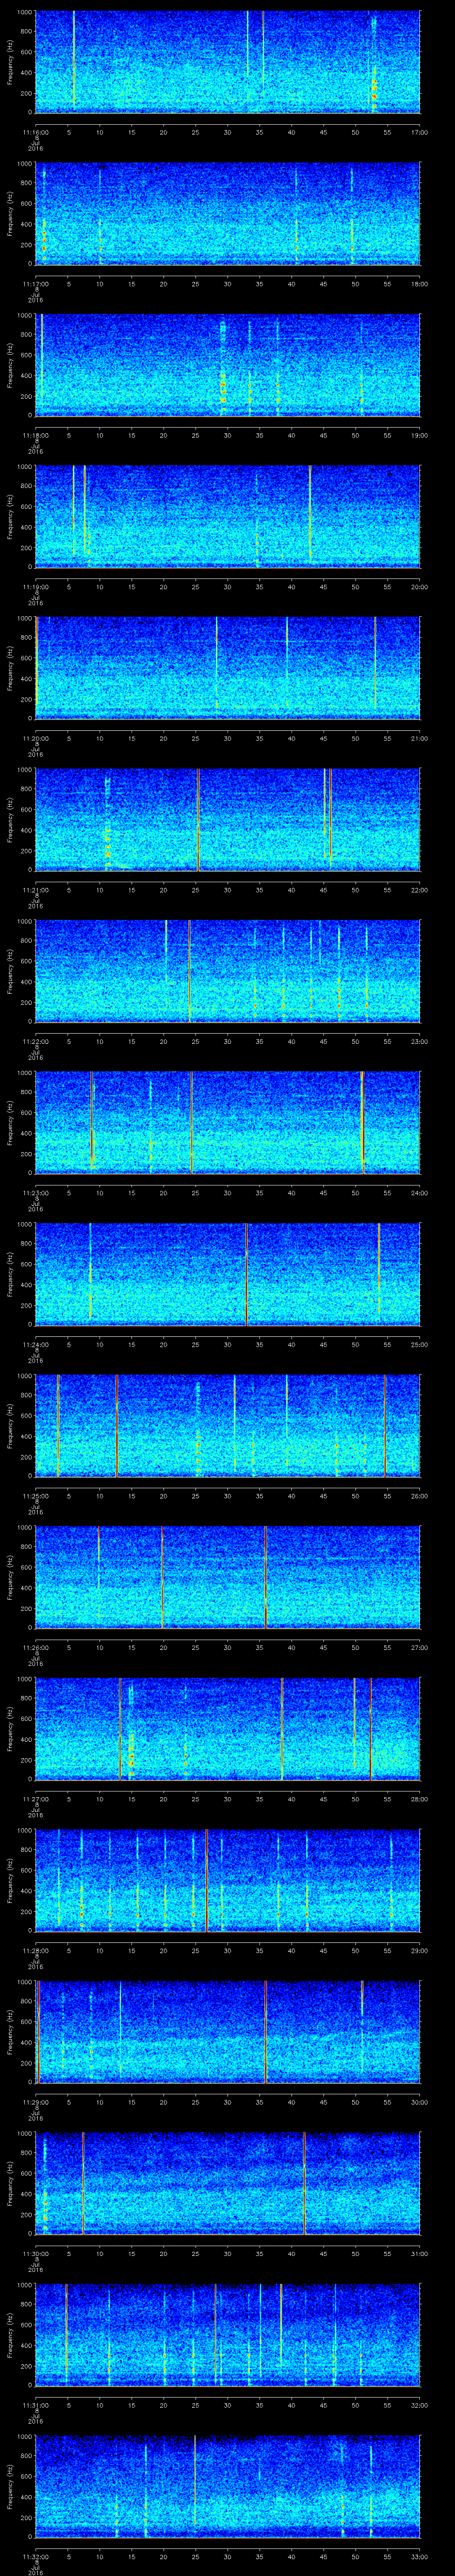Screen dimensions: 455x2576
Task: Click the 30:00 end time label
Action: (x=419, y=2101)
